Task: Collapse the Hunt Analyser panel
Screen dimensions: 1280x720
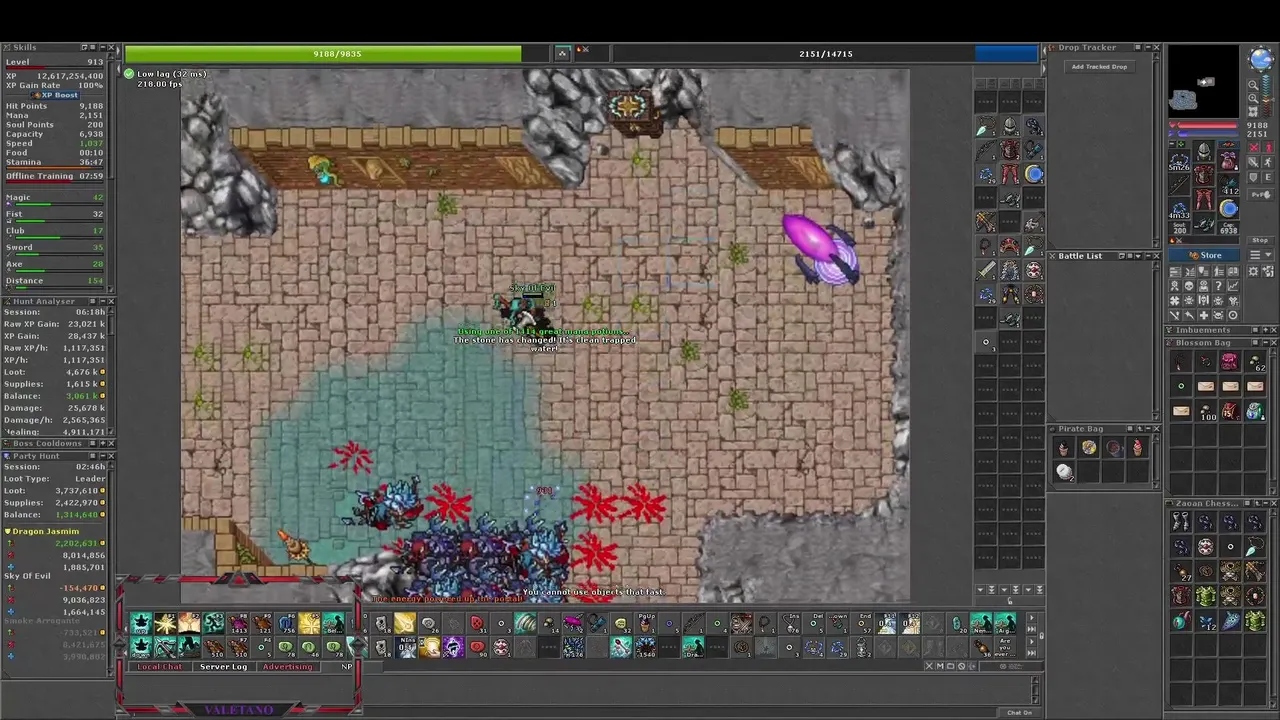Action: click(x=103, y=301)
